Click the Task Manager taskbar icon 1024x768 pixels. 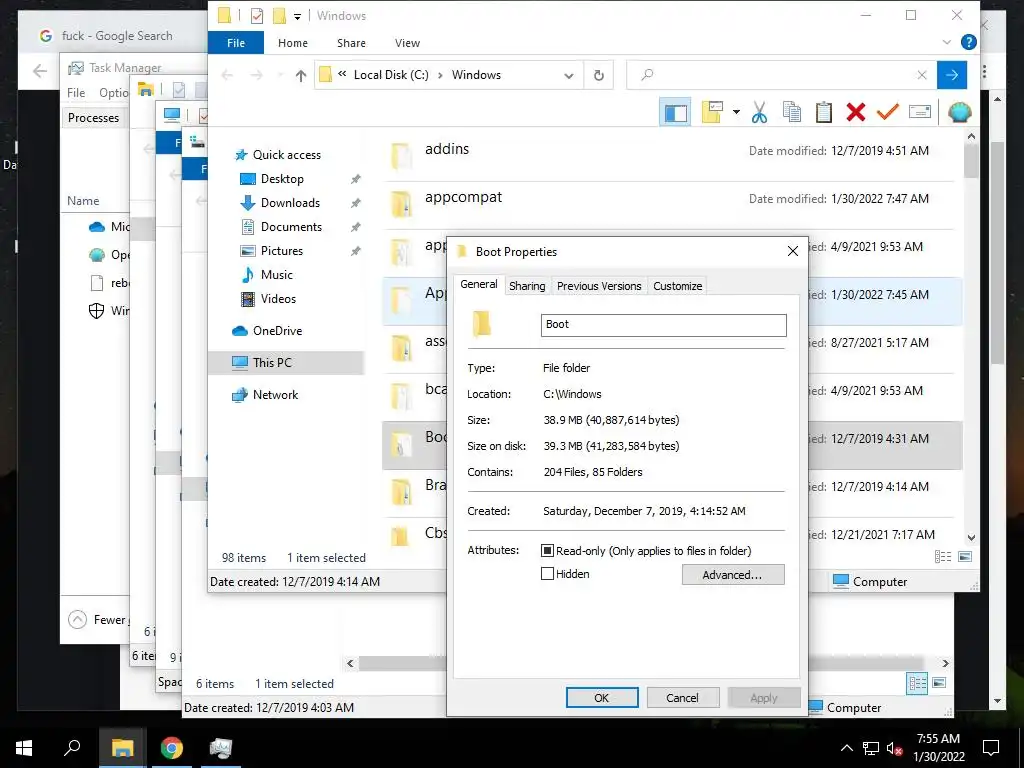[x=220, y=748]
